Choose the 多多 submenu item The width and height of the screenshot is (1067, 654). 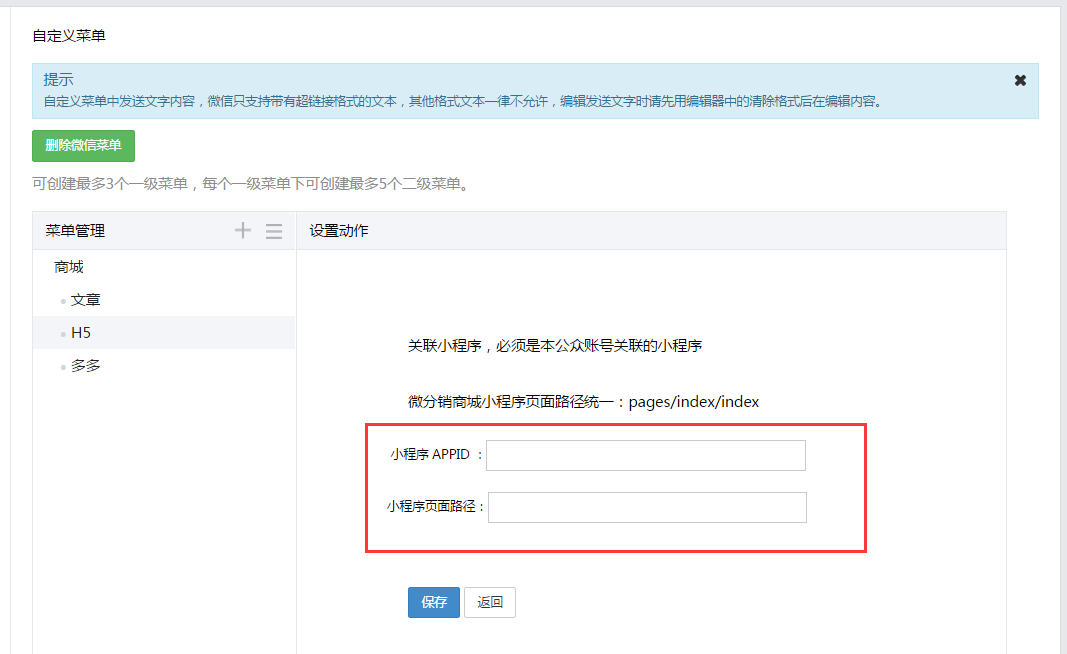[x=85, y=366]
